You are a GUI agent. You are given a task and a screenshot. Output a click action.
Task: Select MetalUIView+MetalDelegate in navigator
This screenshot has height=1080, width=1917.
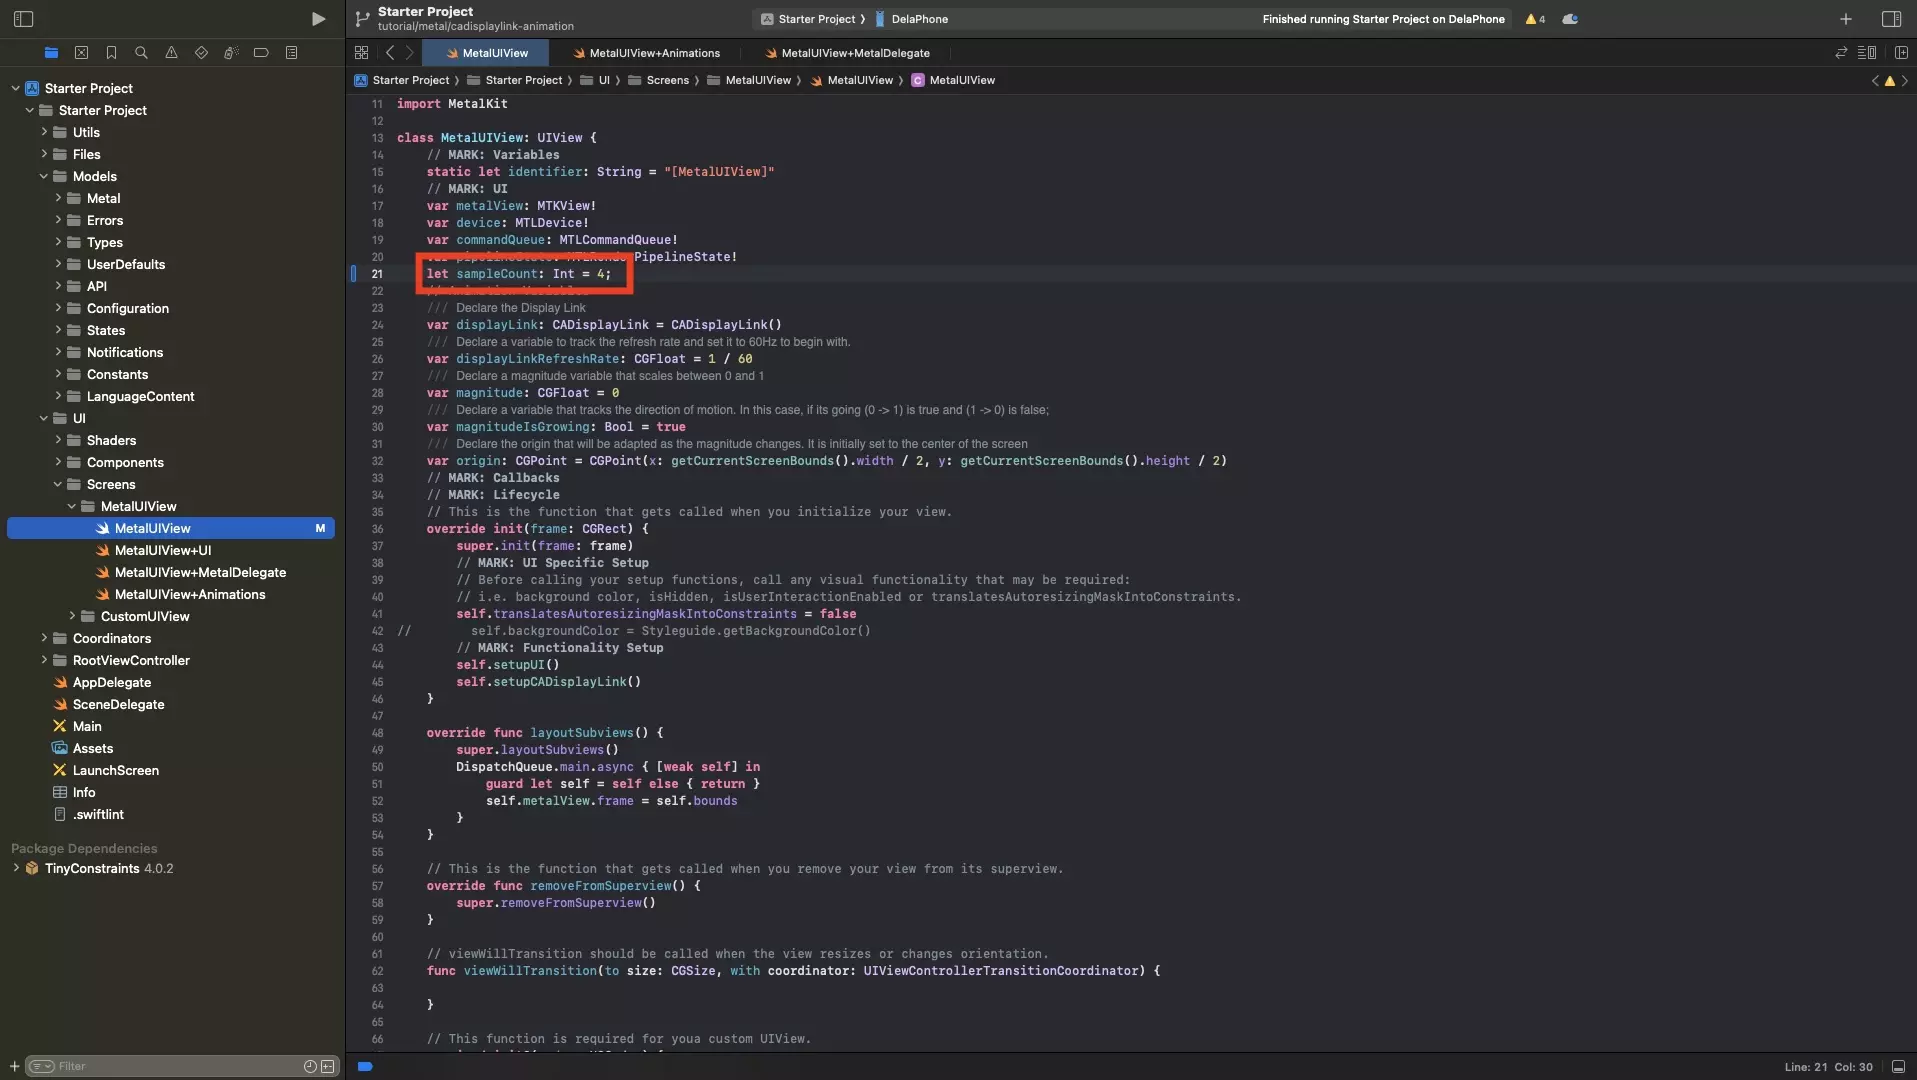(200, 572)
